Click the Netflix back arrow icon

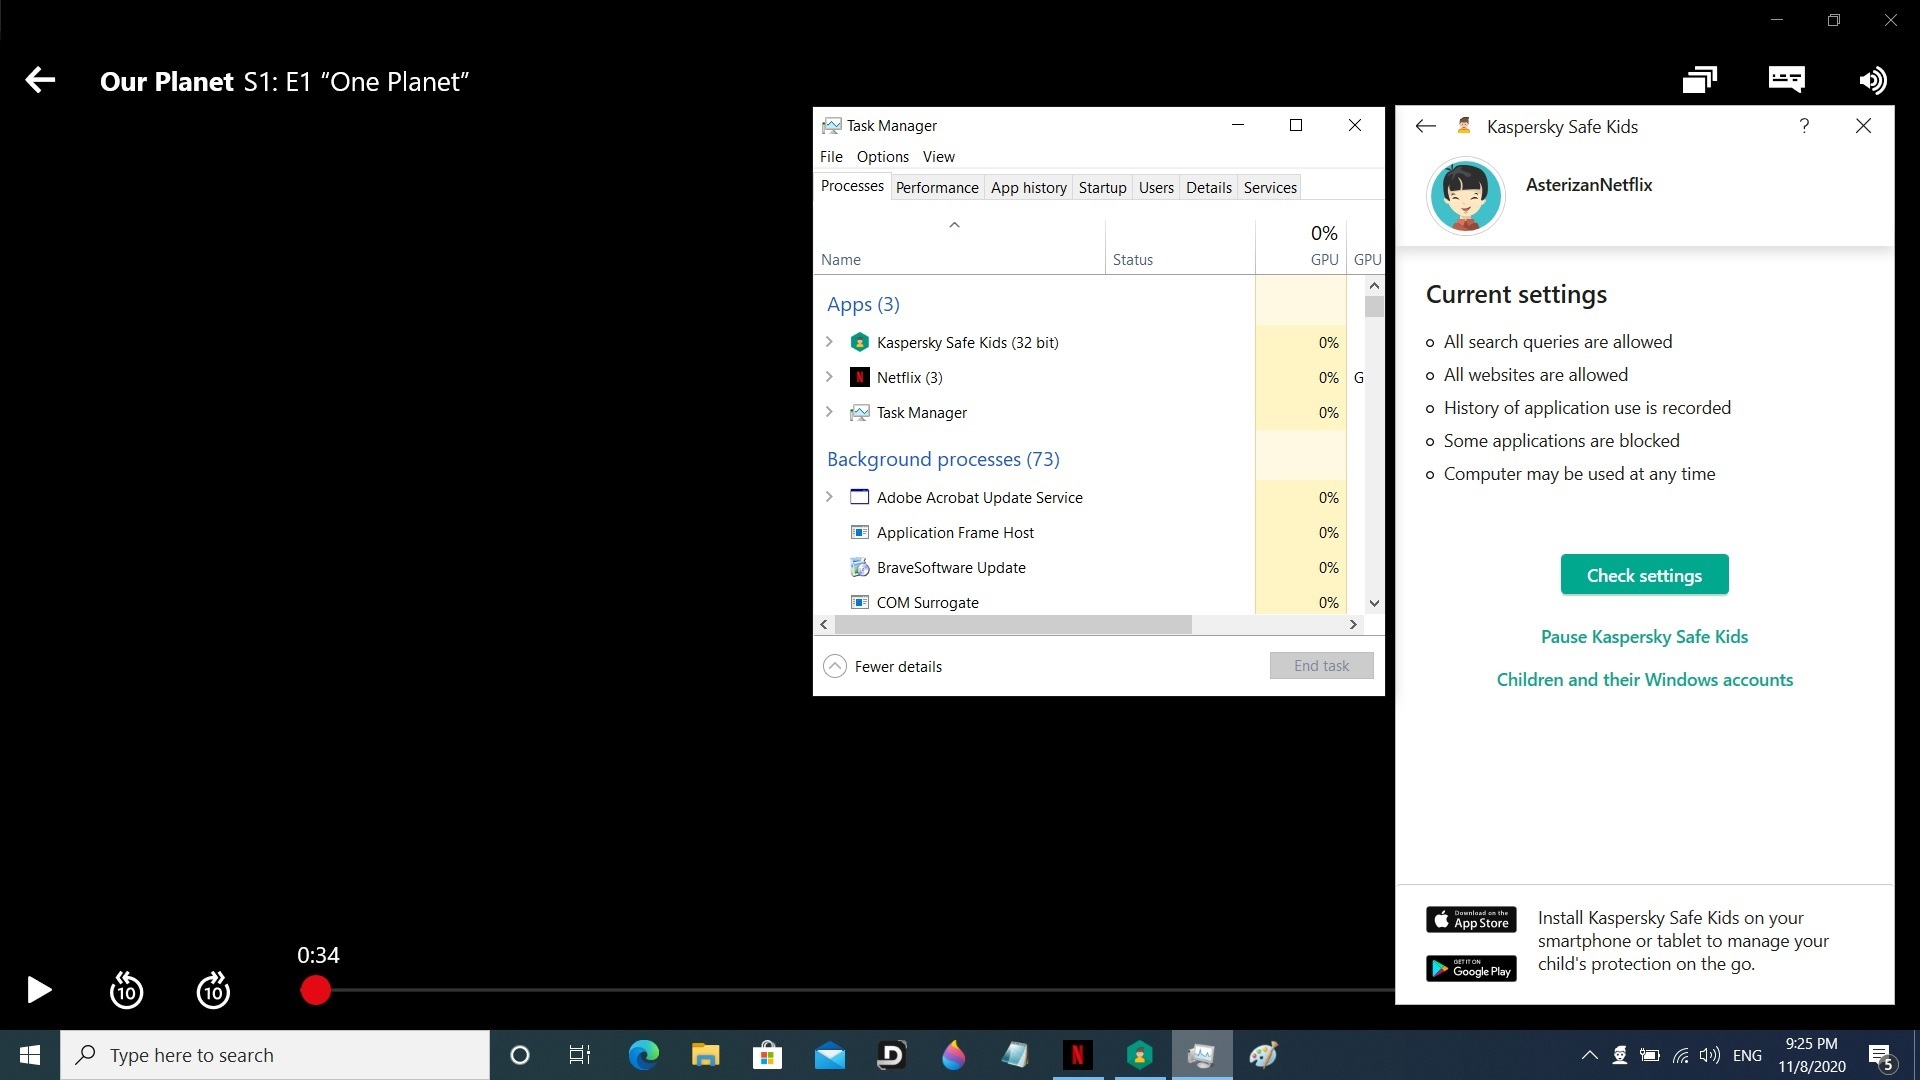point(40,80)
